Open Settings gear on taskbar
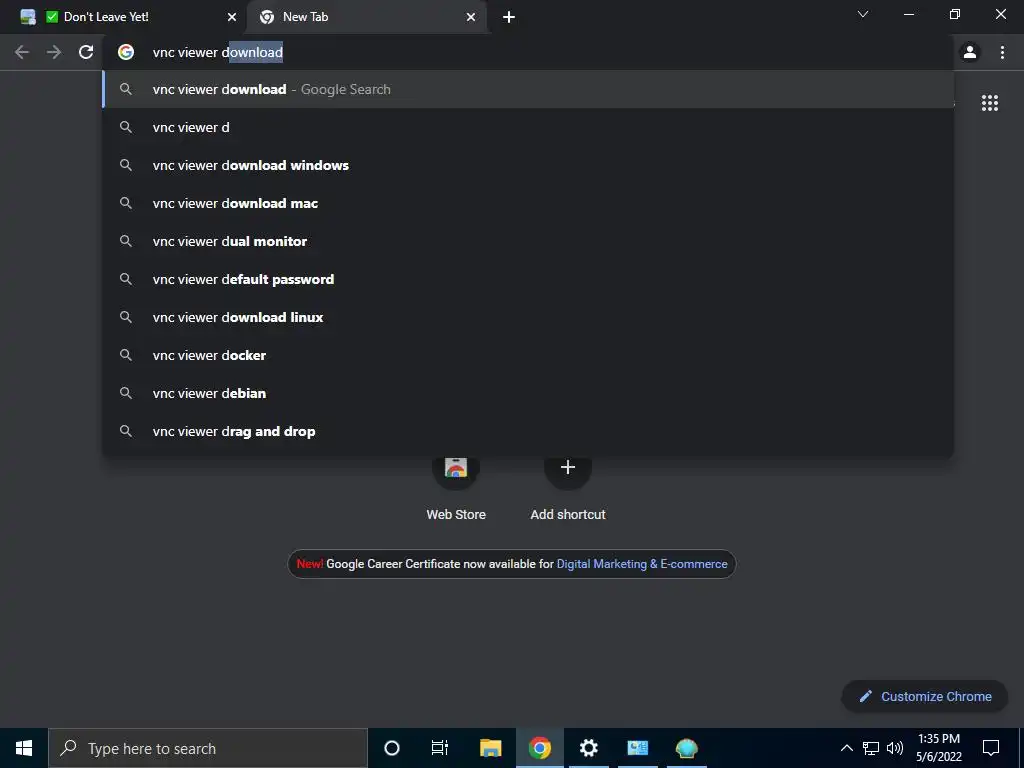The image size is (1024, 768). point(588,748)
